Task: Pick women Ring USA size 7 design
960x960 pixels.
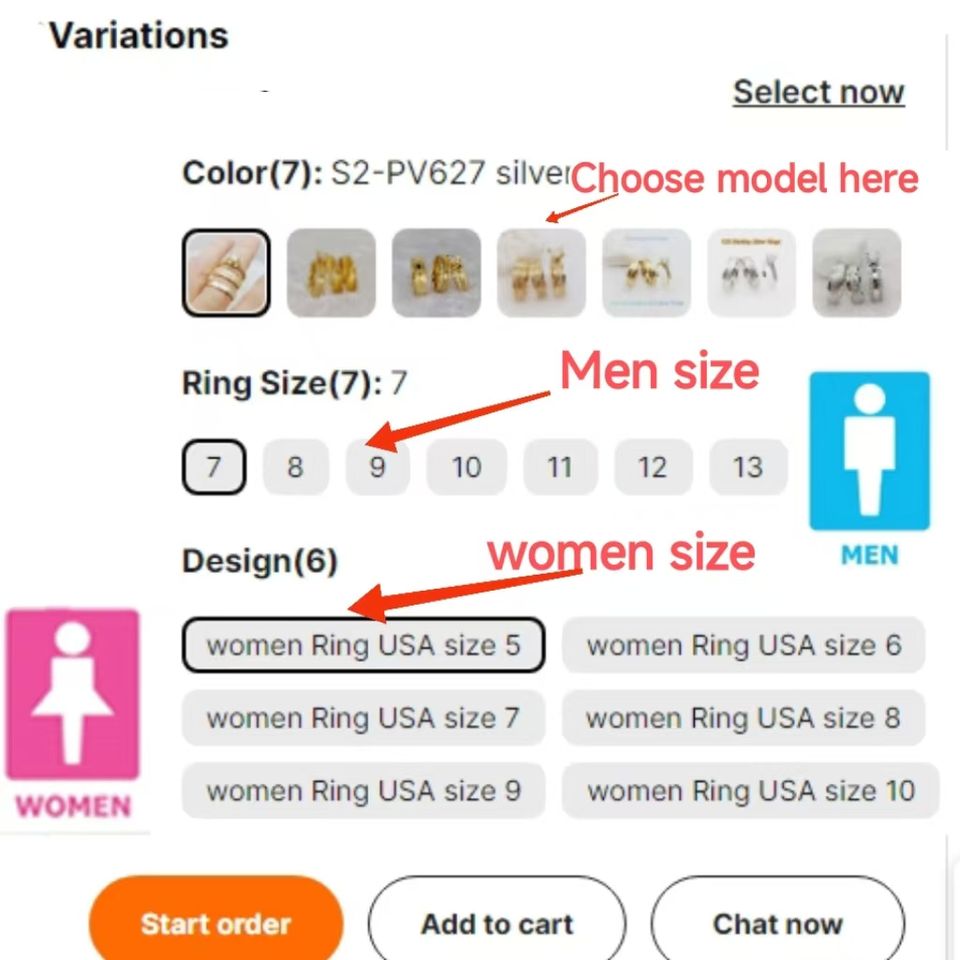Action: tap(364, 718)
